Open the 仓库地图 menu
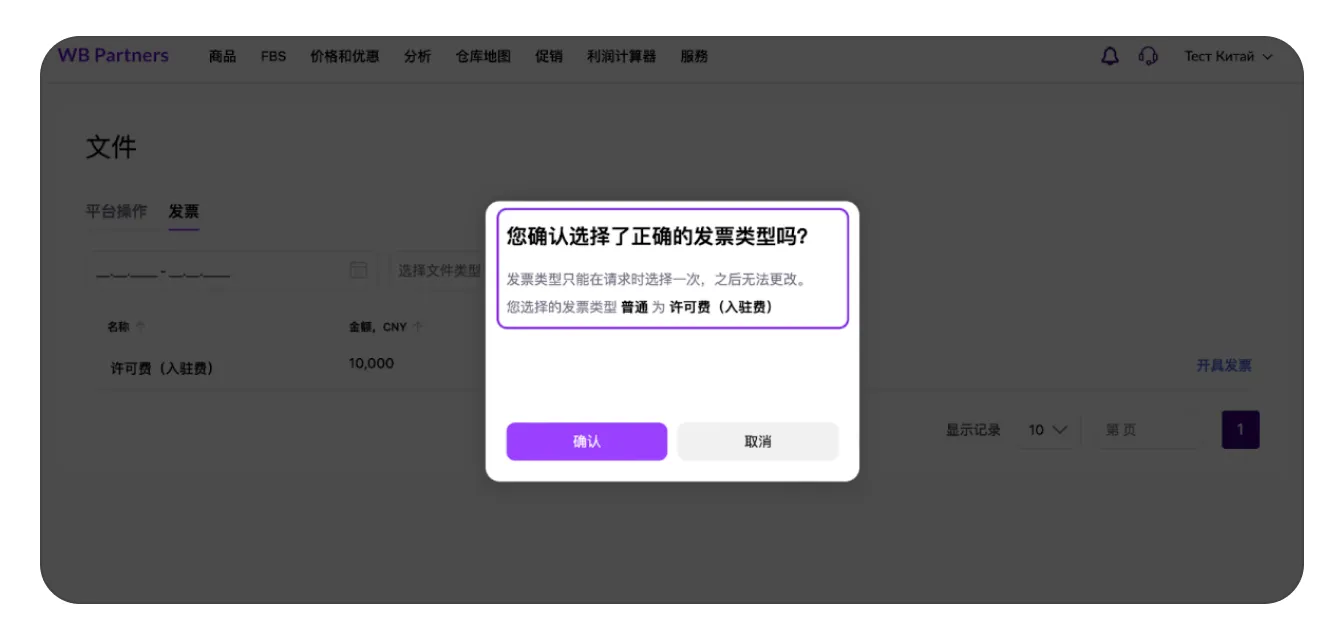This screenshot has height=640, width=1344. tap(483, 56)
